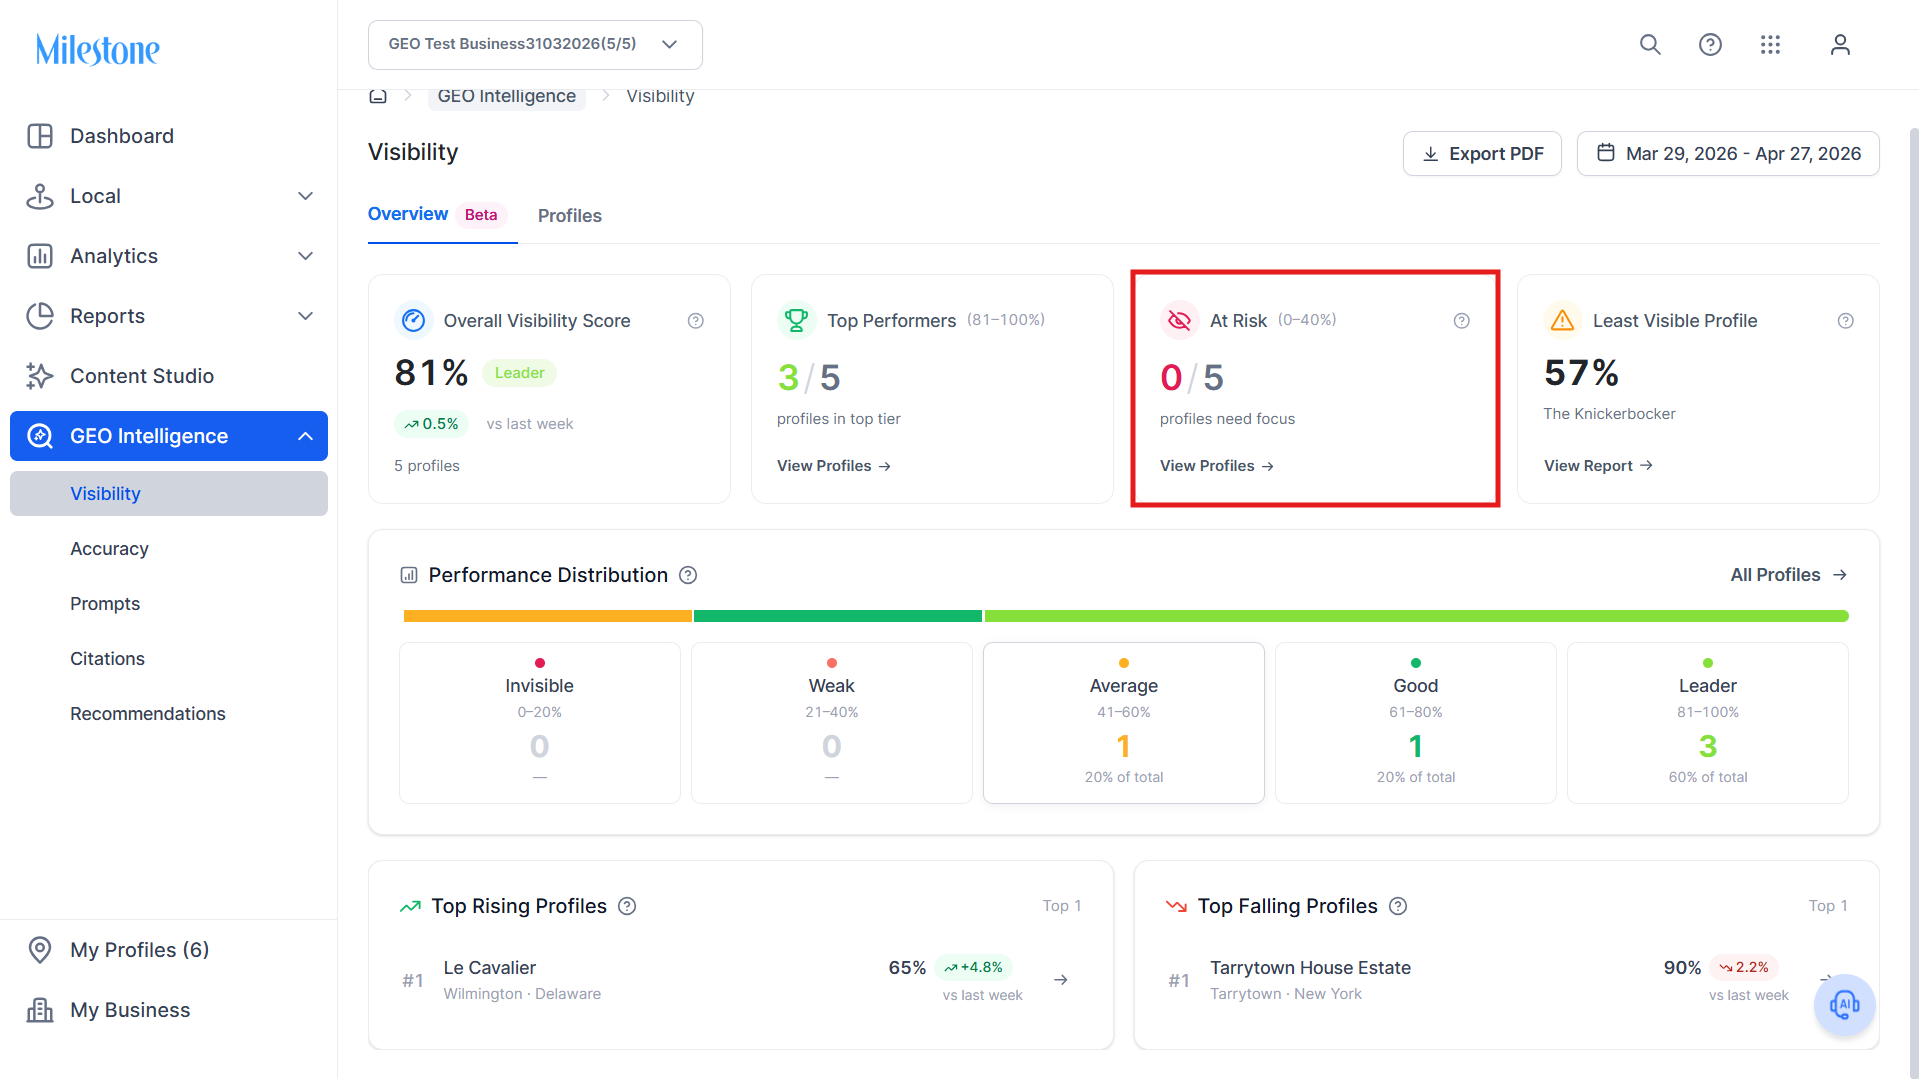1919x1079 pixels.
Task: Select the Weak 21–40% tier card
Action: (x=832, y=723)
